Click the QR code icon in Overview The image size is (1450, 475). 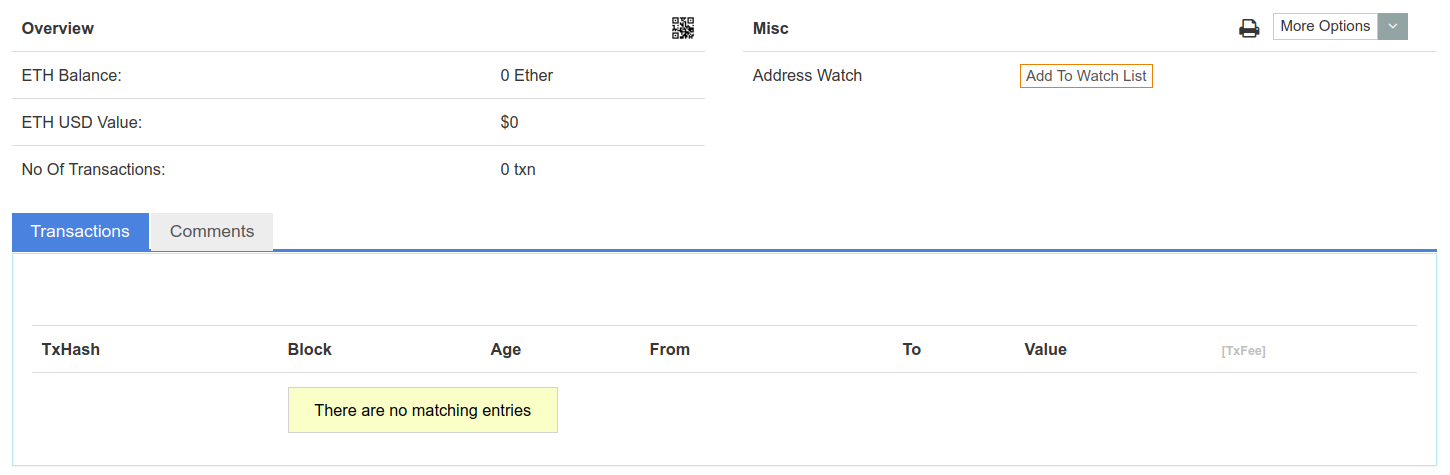pyautogui.click(x=682, y=28)
